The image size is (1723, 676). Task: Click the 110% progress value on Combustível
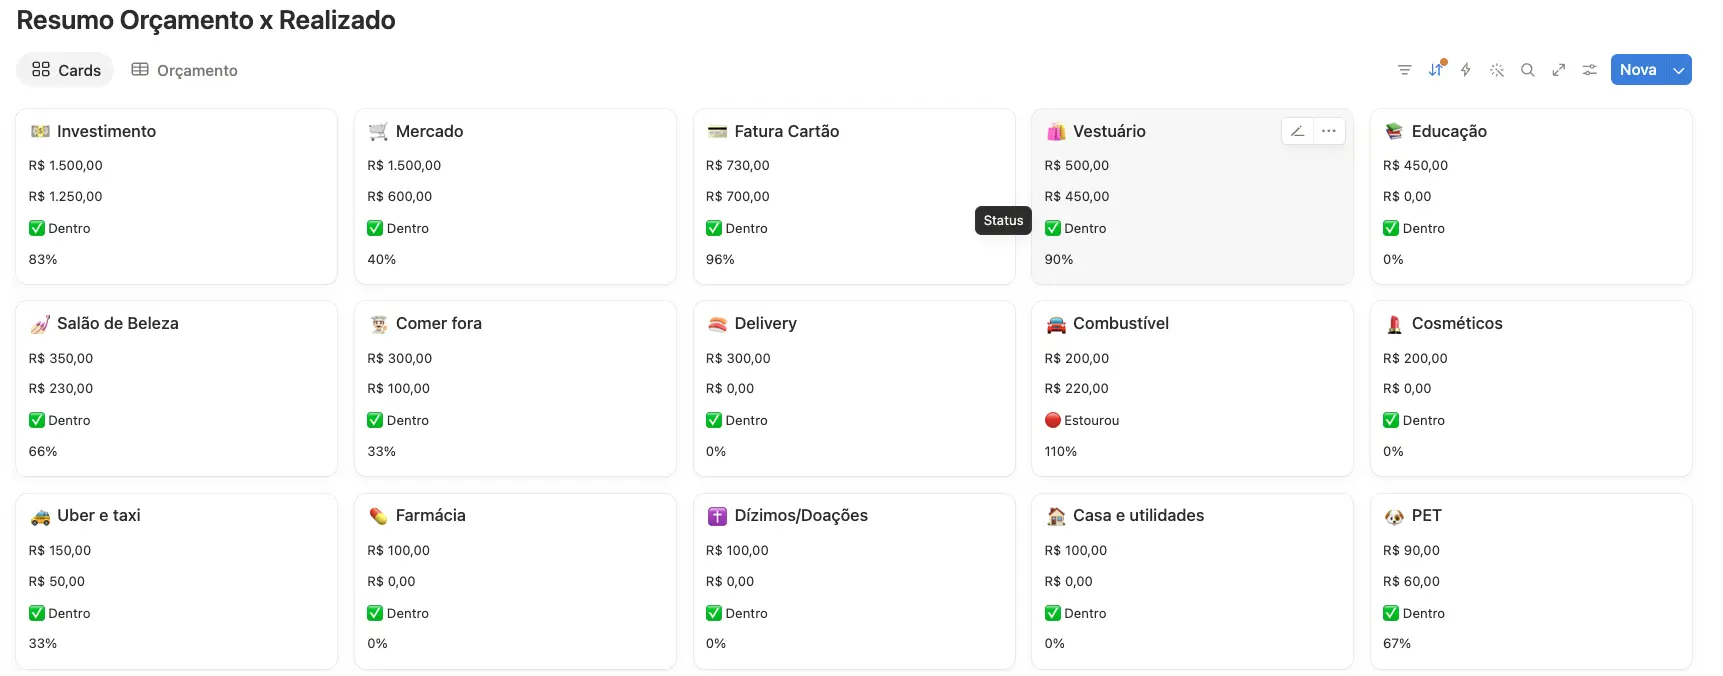(1061, 452)
